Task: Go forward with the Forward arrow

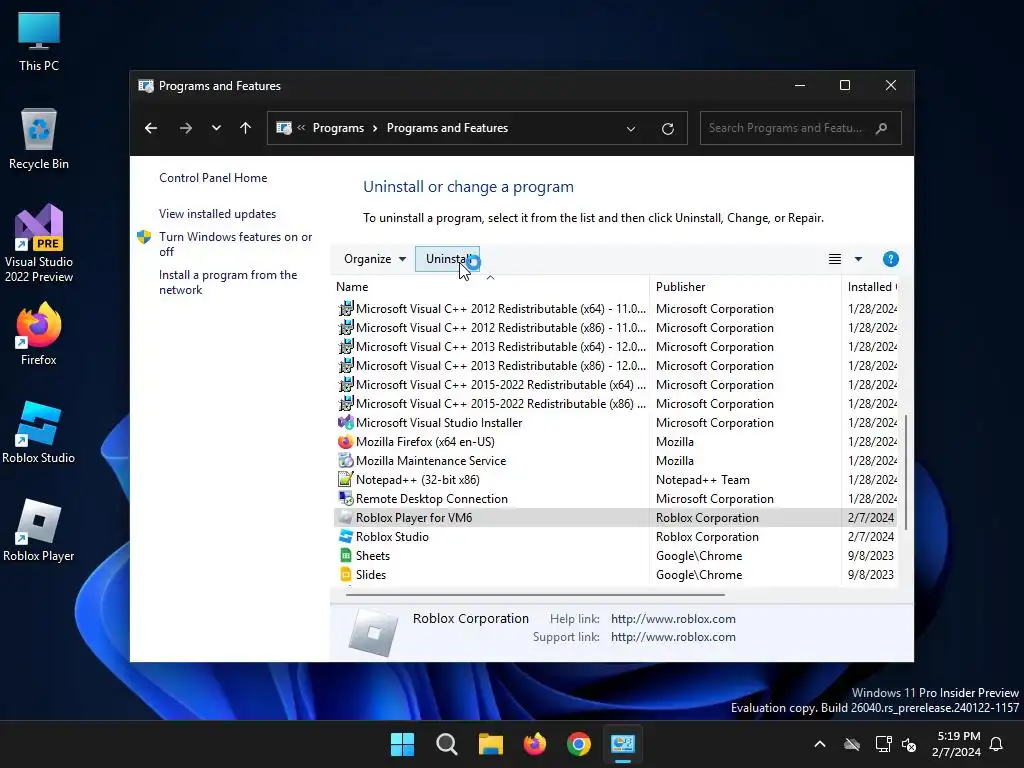Action: 185,128
